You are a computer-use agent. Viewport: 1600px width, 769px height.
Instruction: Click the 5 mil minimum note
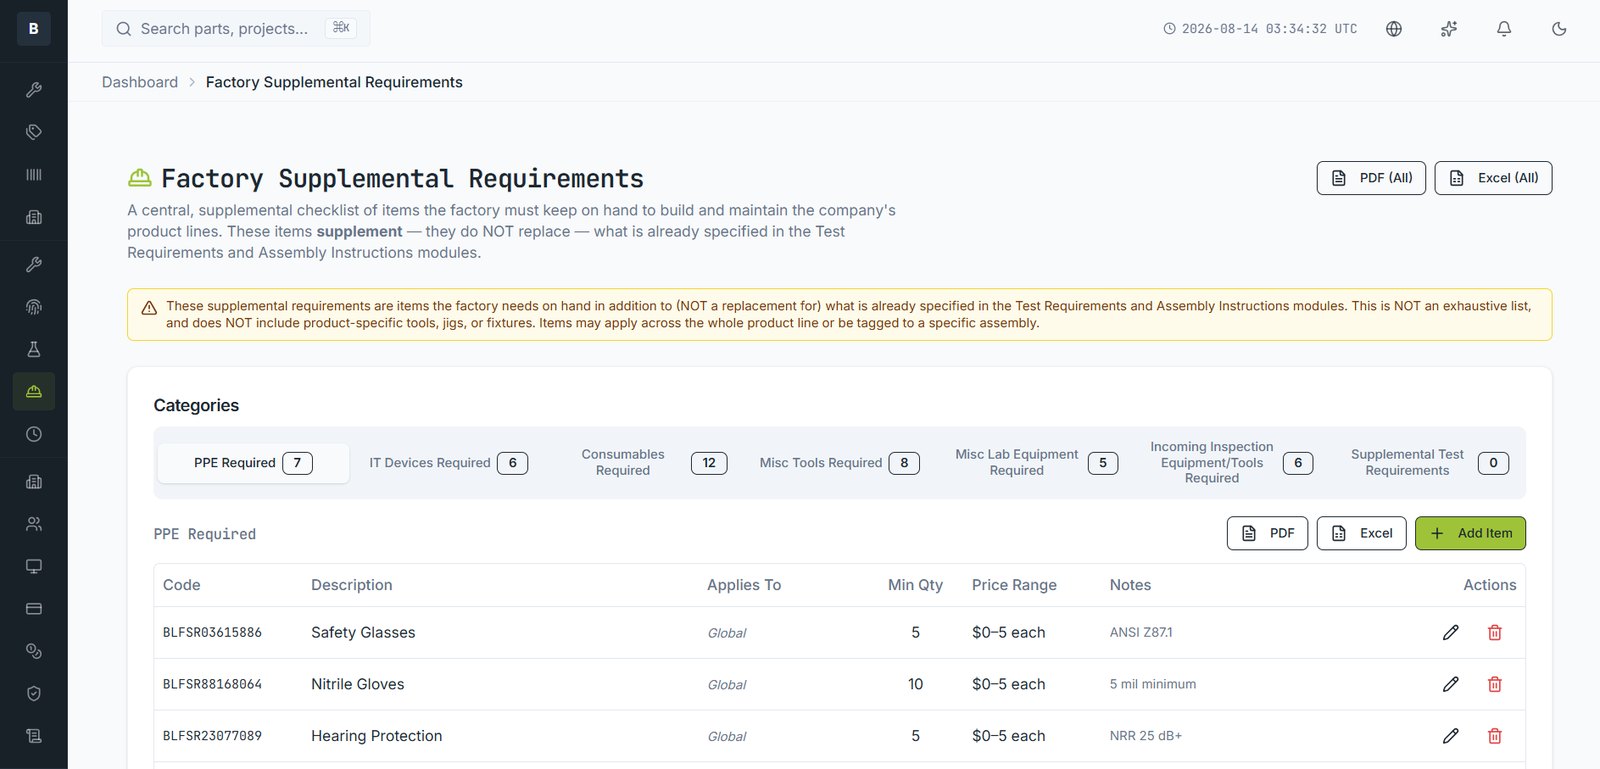(1153, 684)
